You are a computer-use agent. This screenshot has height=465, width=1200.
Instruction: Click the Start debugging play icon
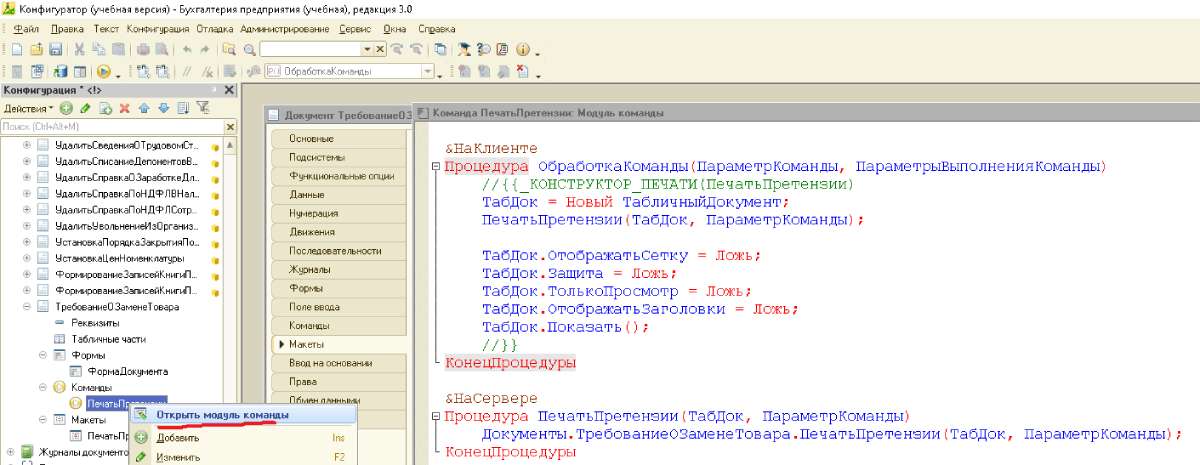pyautogui.click(x=103, y=71)
